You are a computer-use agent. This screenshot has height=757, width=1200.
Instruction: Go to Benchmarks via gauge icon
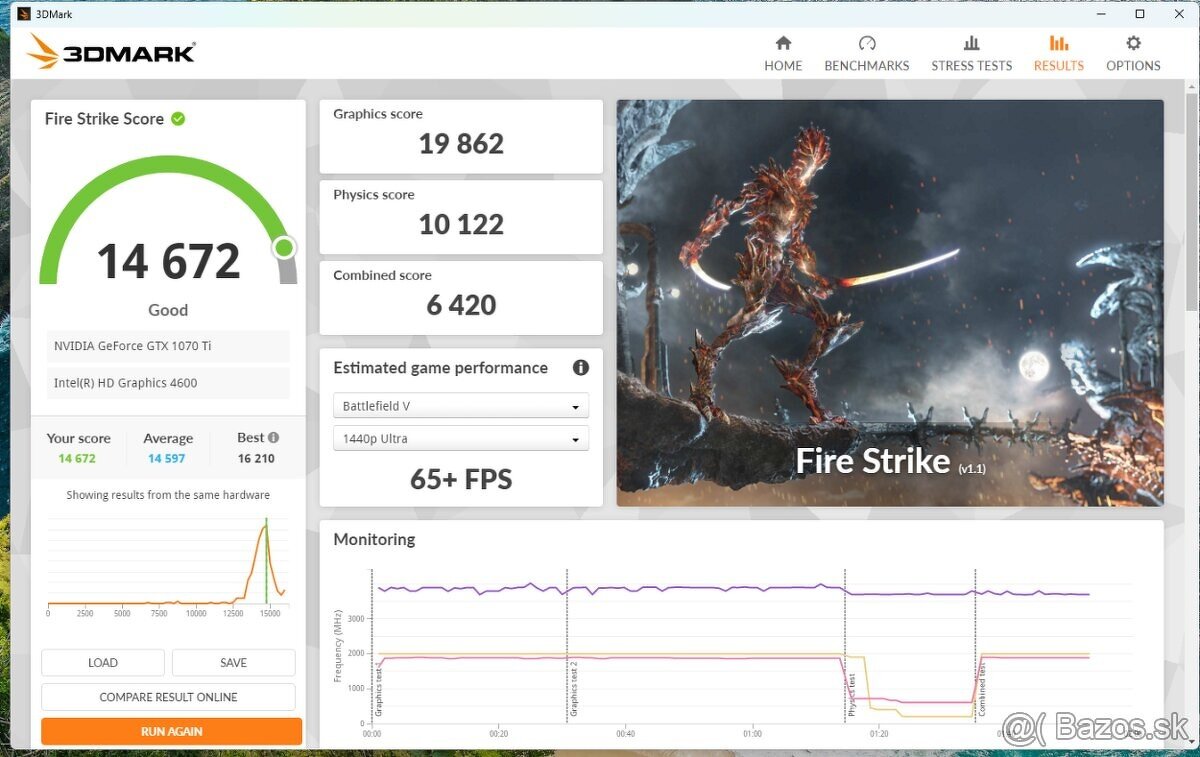pyautogui.click(x=866, y=43)
